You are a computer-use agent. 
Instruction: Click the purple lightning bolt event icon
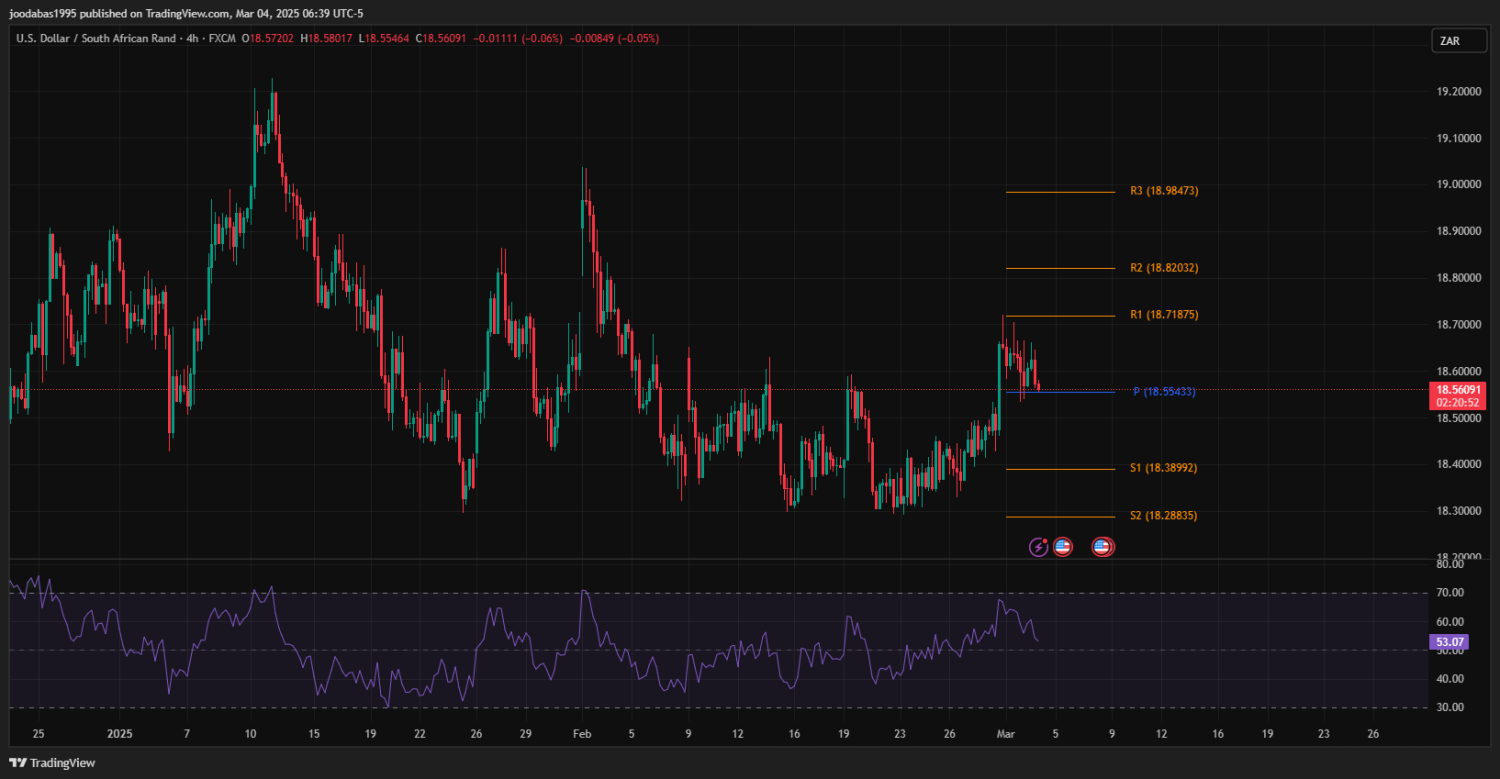1039,547
